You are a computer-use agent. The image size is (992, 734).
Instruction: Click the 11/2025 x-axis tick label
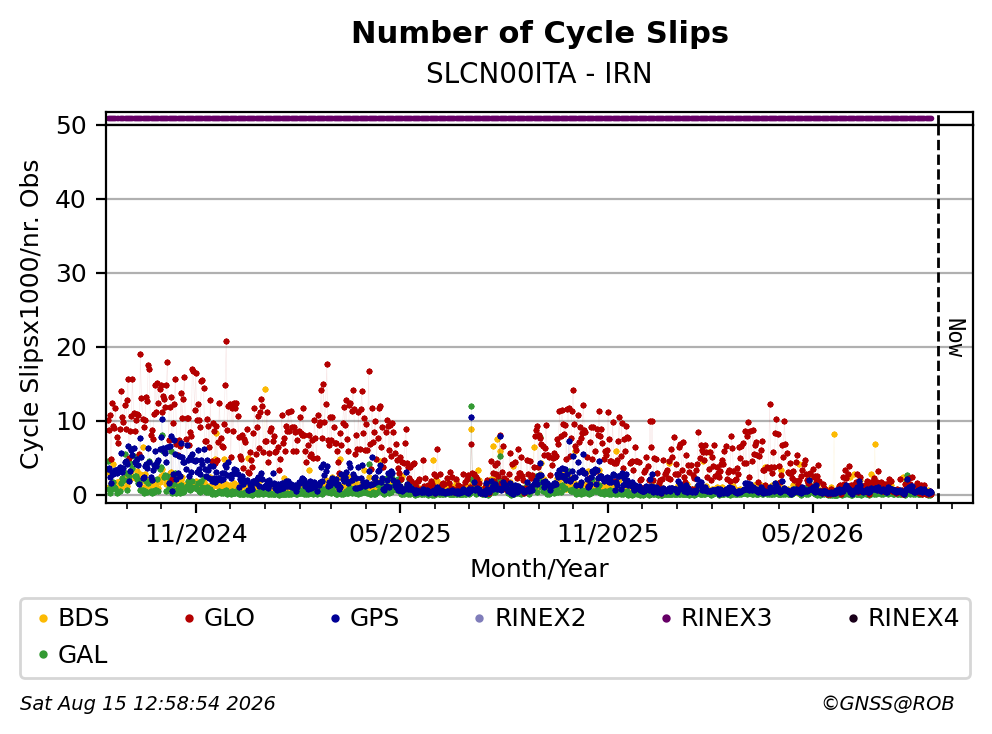coord(608,534)
